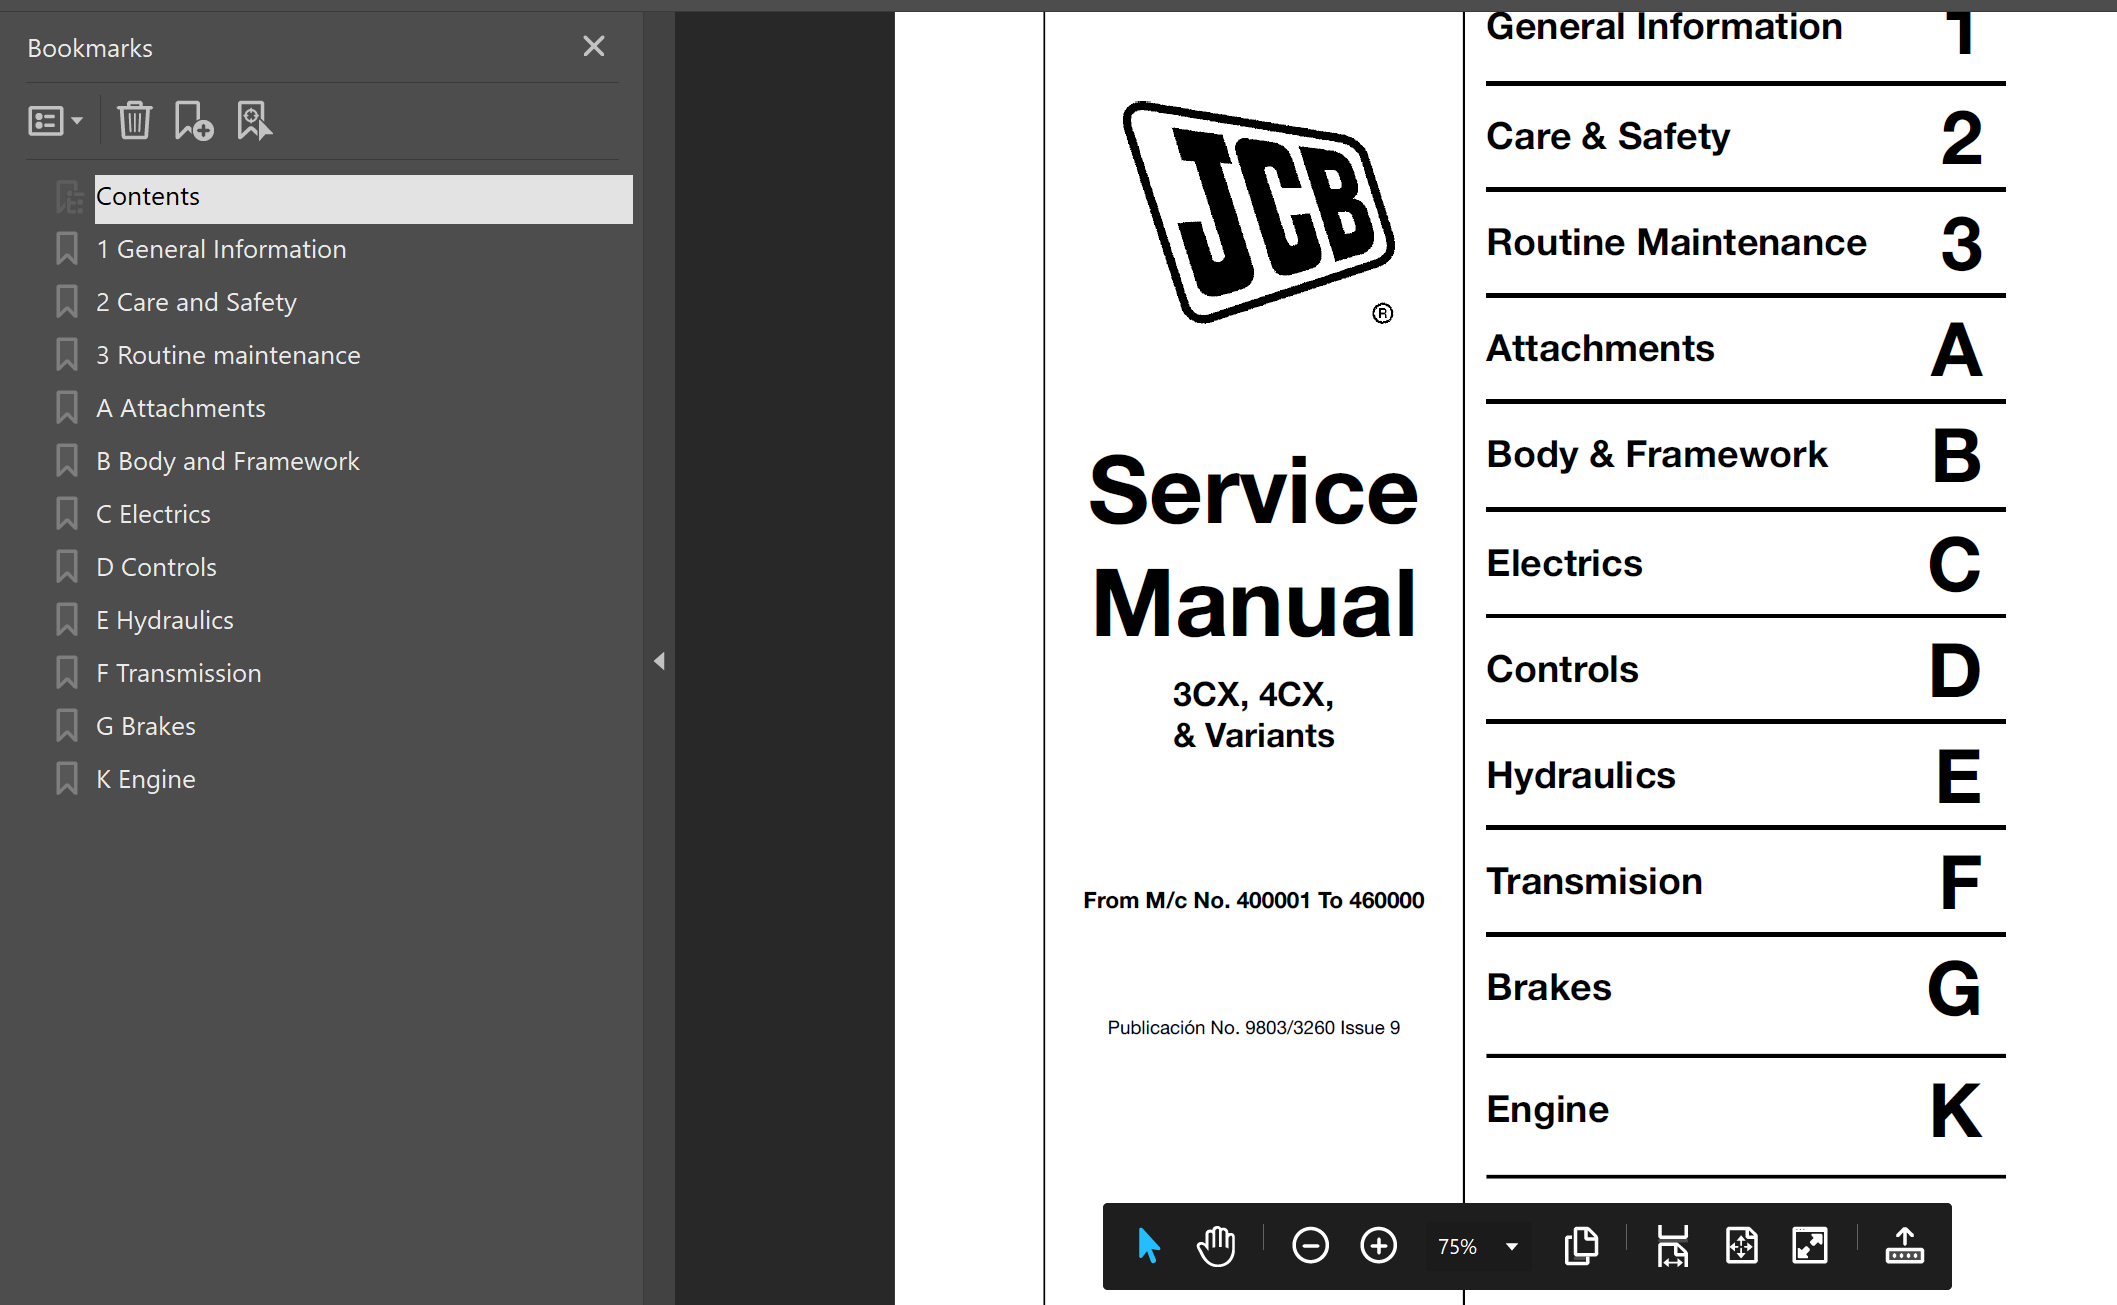Open bookmark B Body and Framework
This screenshot has height=1305, width=2117.
click(x=228, y=461)
